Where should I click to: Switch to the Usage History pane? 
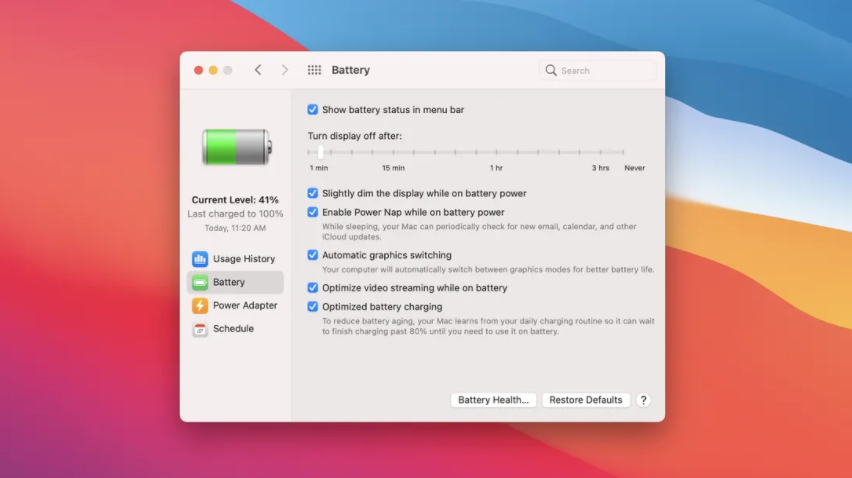pyautogui.click(x=243, y=259)
